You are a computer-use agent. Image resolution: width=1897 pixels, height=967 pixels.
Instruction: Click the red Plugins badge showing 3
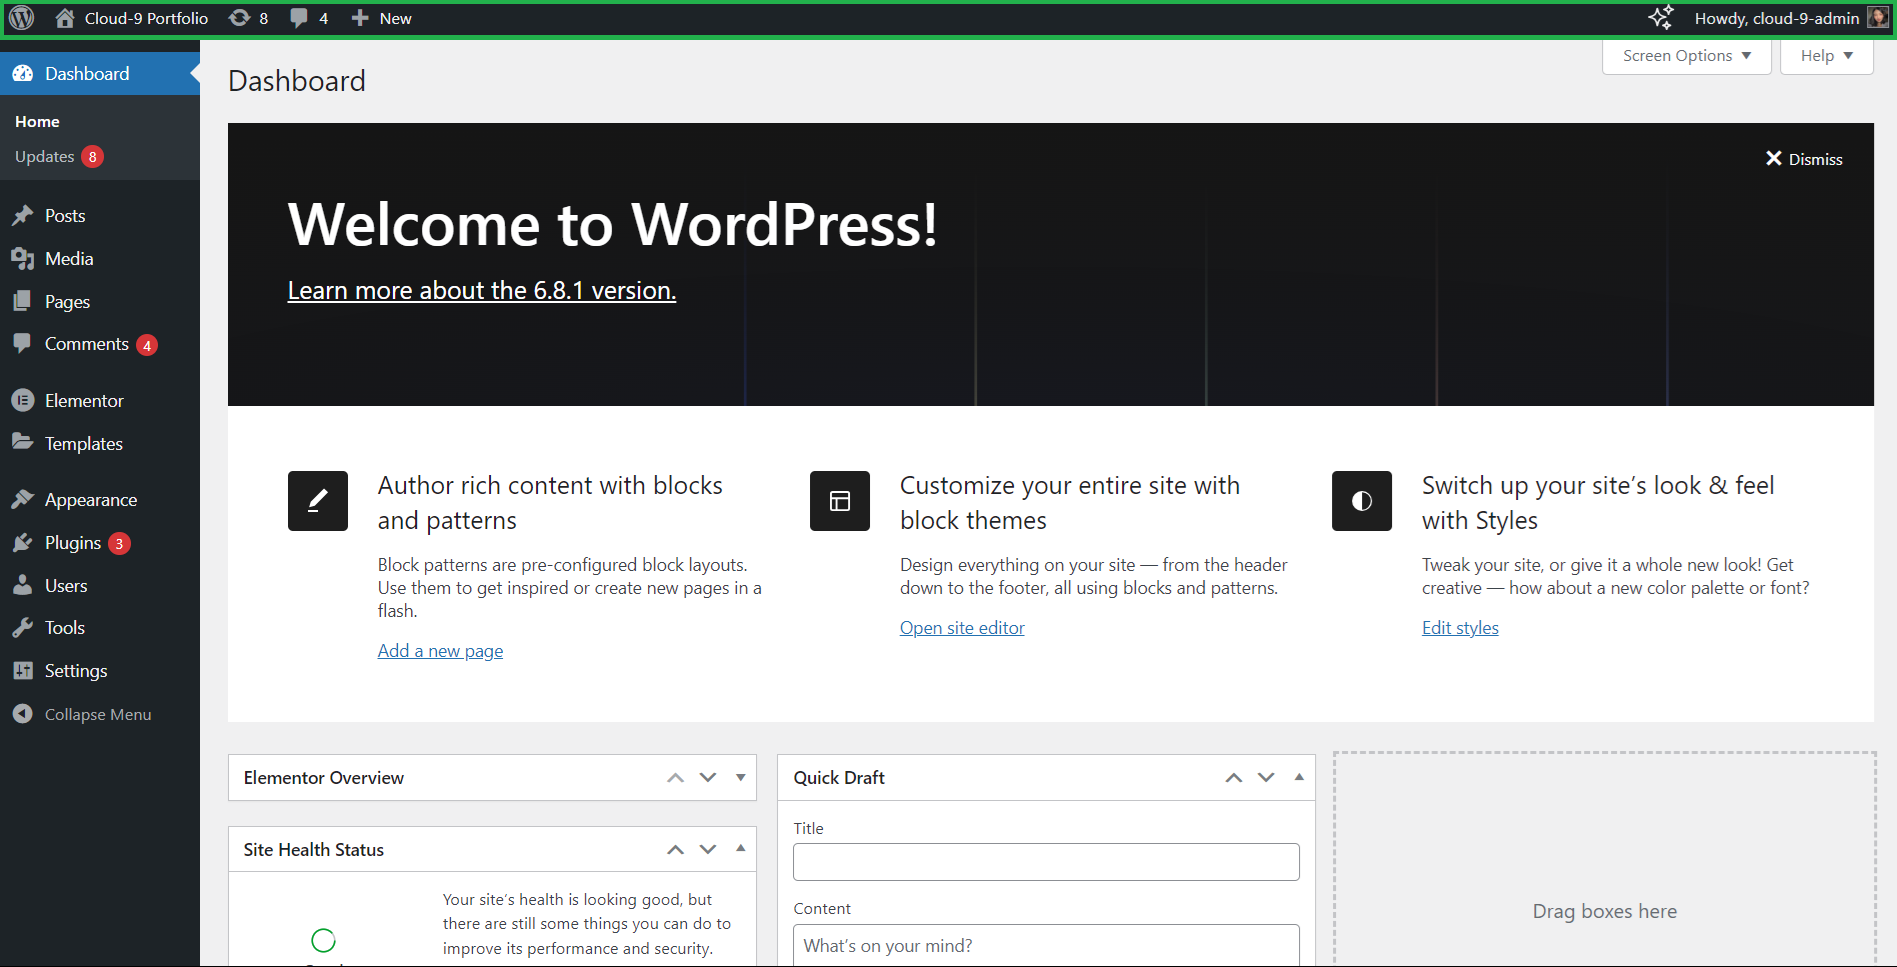click(x=119, y=543)
